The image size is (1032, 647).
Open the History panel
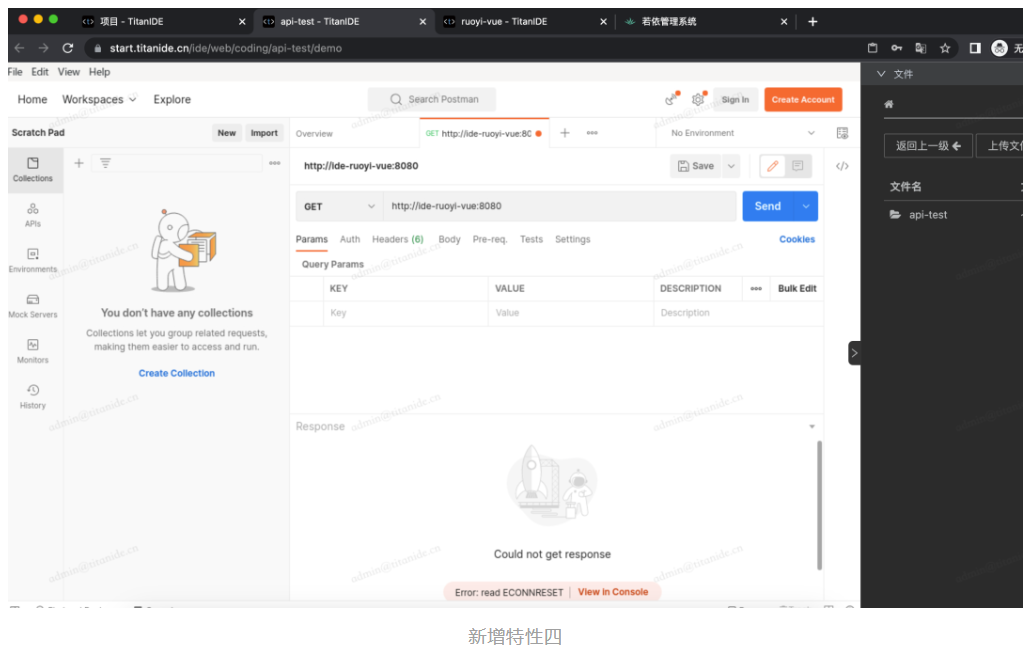33,395
